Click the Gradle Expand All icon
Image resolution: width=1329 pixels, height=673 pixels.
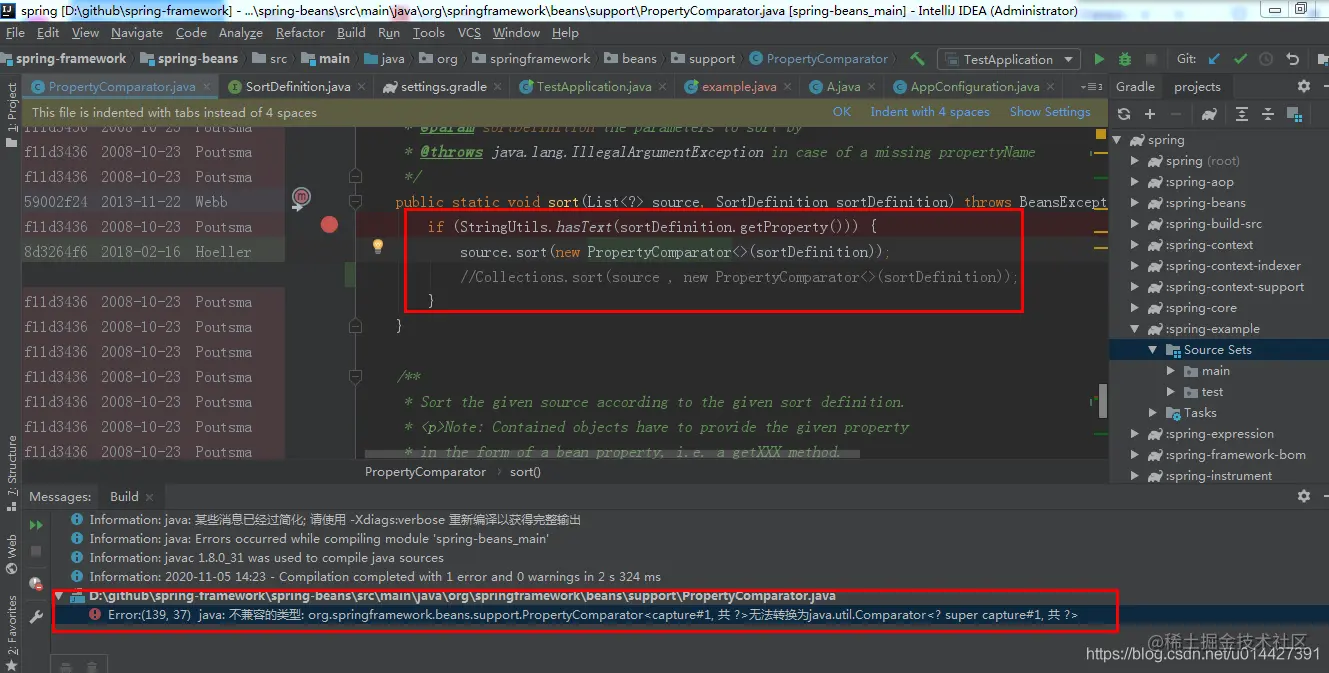pos(1242,114)
